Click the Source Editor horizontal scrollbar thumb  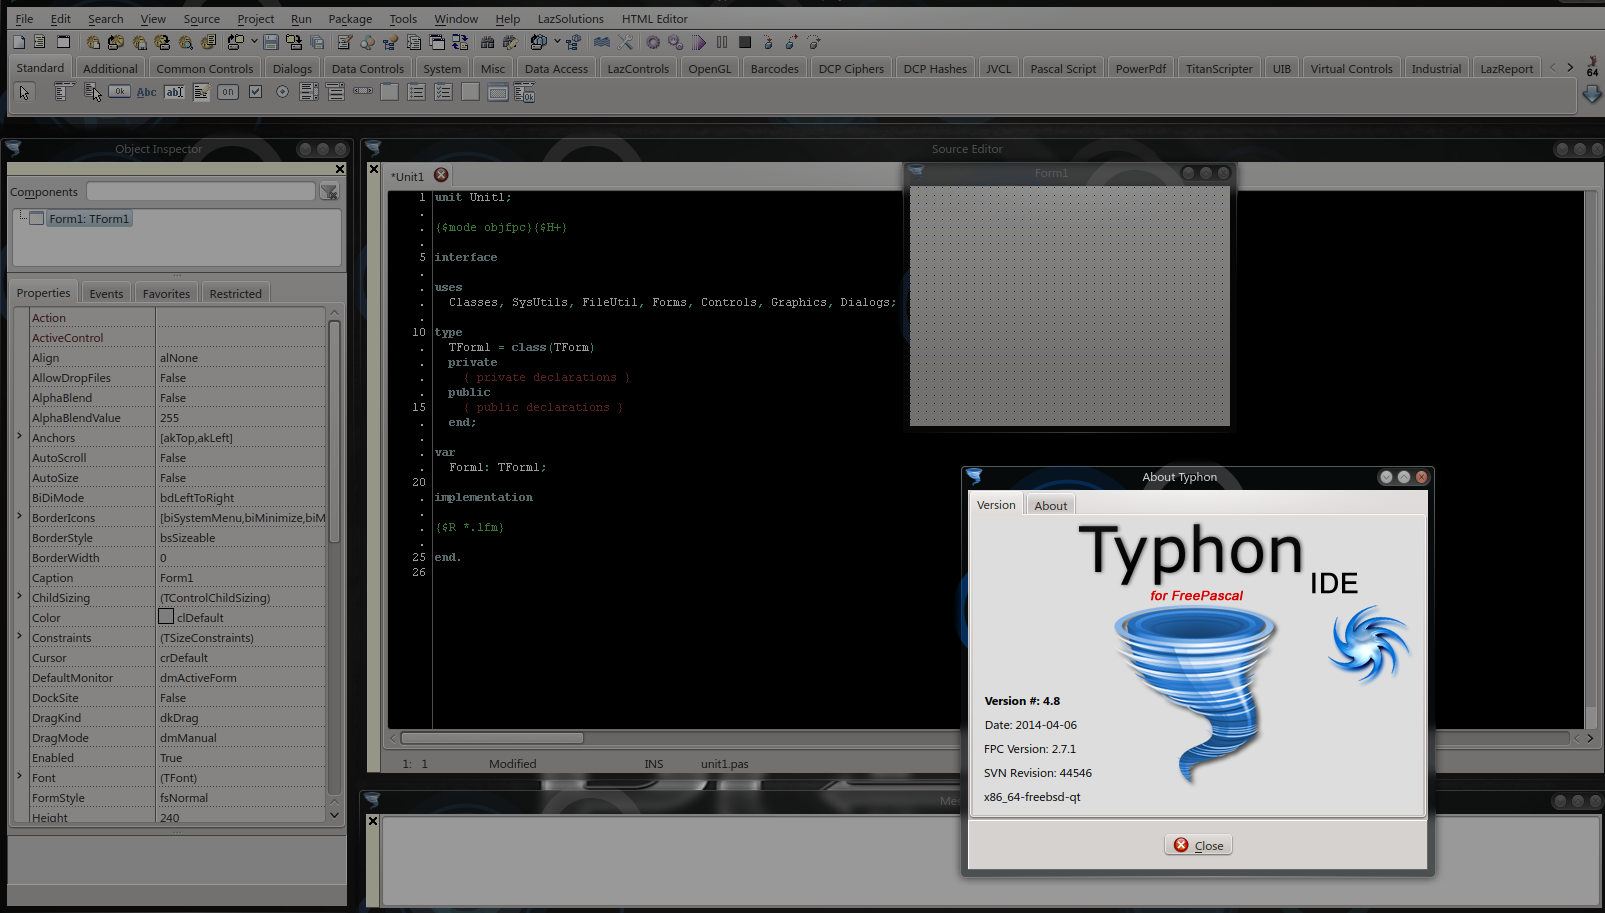492,738
